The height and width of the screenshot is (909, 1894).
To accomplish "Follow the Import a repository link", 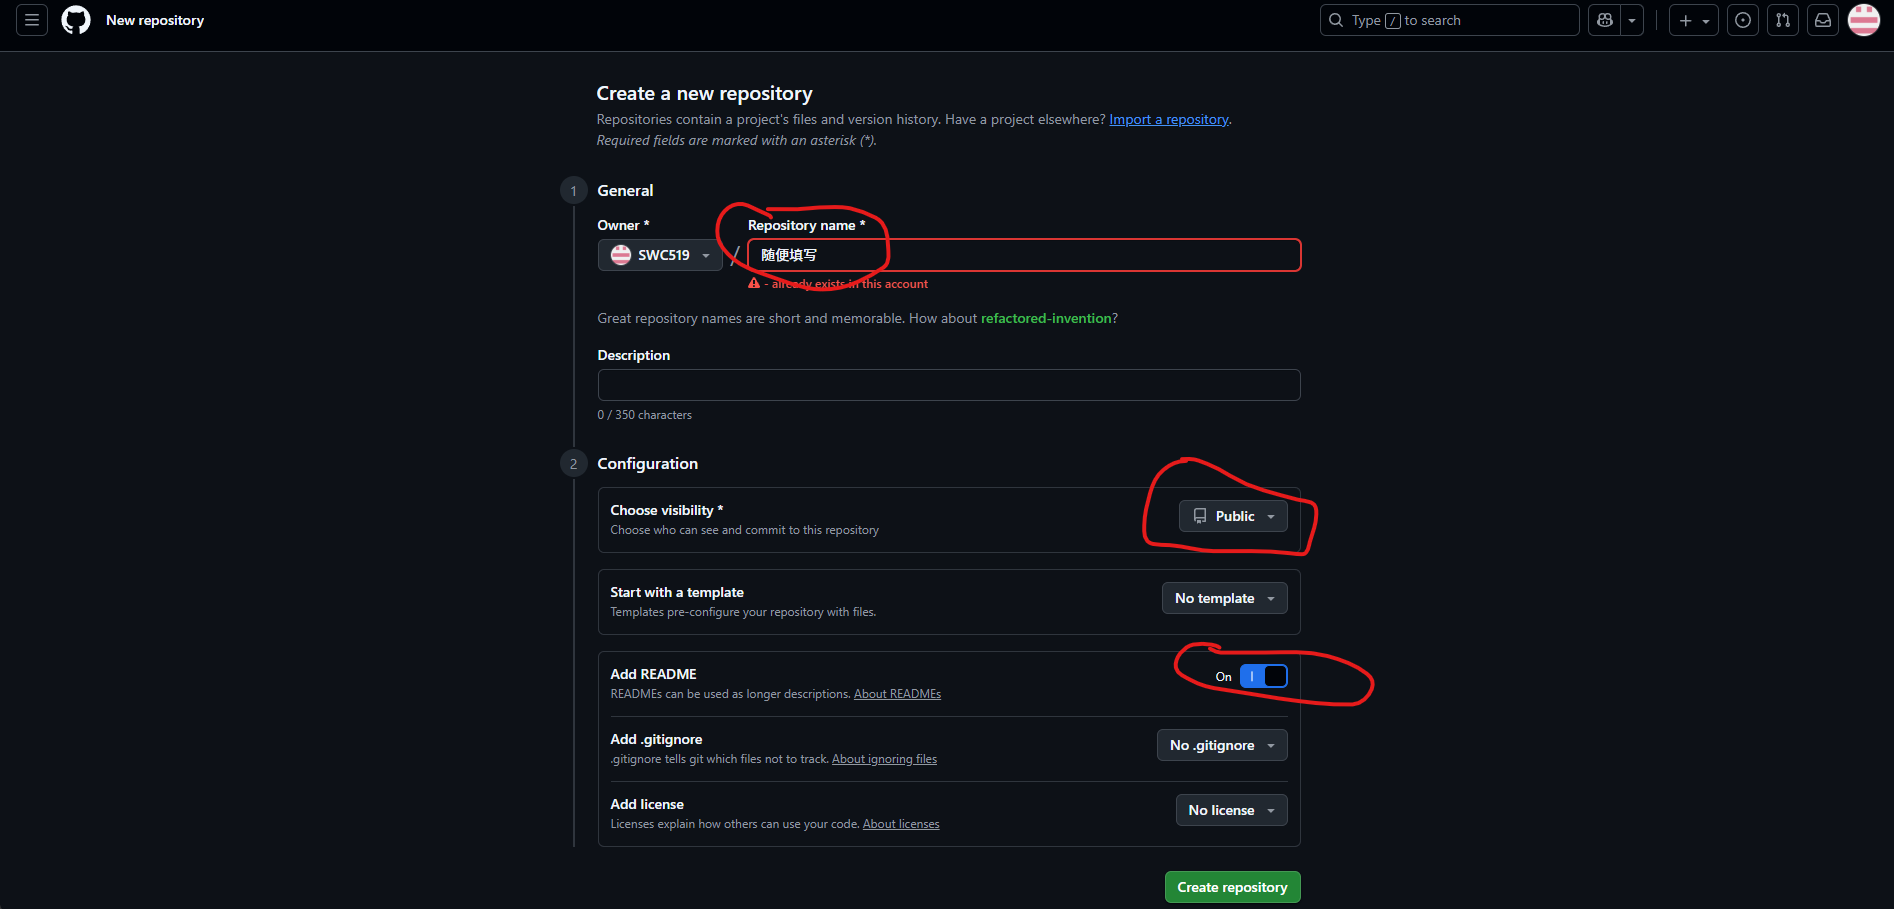I will click(x=1169, y=119).
